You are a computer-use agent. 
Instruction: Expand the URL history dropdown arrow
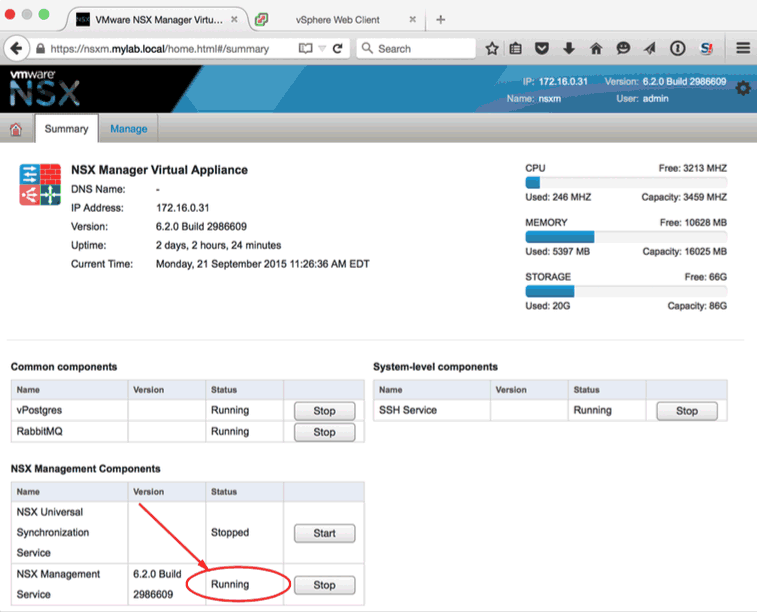(x=322, y=48)
